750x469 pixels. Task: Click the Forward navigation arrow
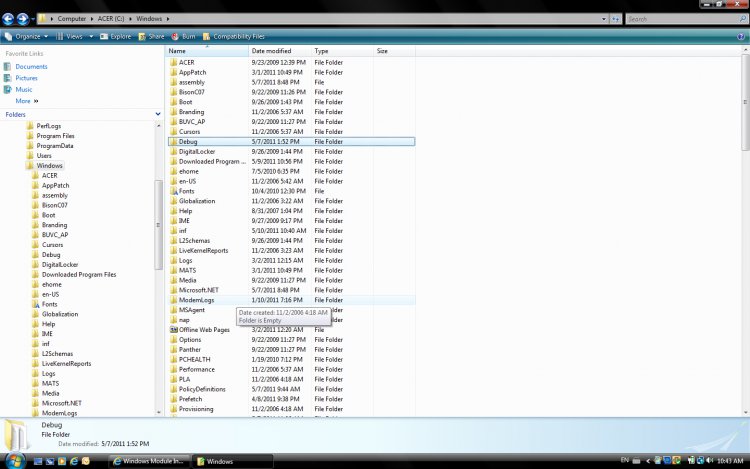tap(22, 19)
